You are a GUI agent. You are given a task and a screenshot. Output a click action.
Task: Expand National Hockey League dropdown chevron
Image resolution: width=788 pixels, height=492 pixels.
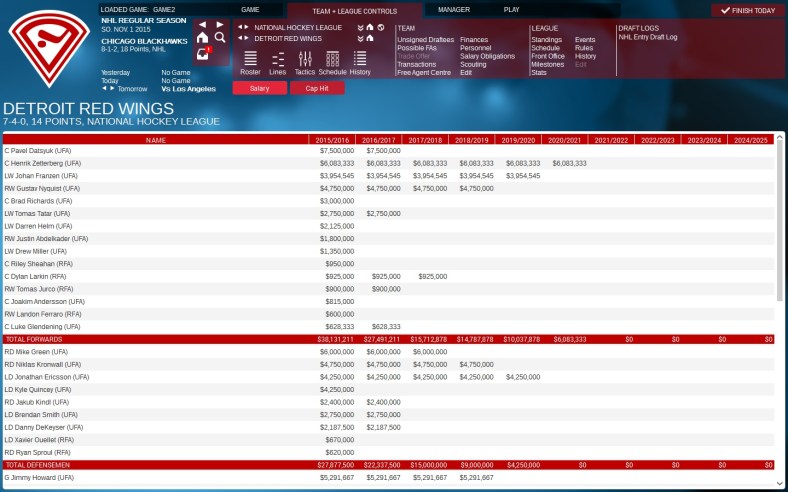pyautogui.click(x=360, y=27)
